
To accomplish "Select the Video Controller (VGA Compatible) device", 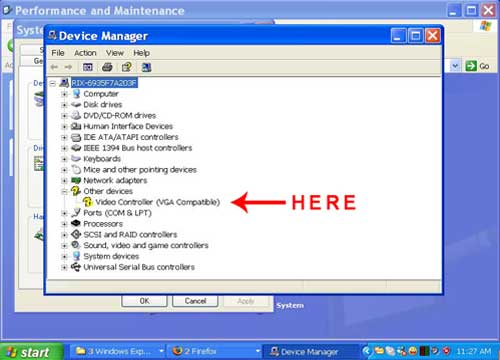I will point(157,202).
